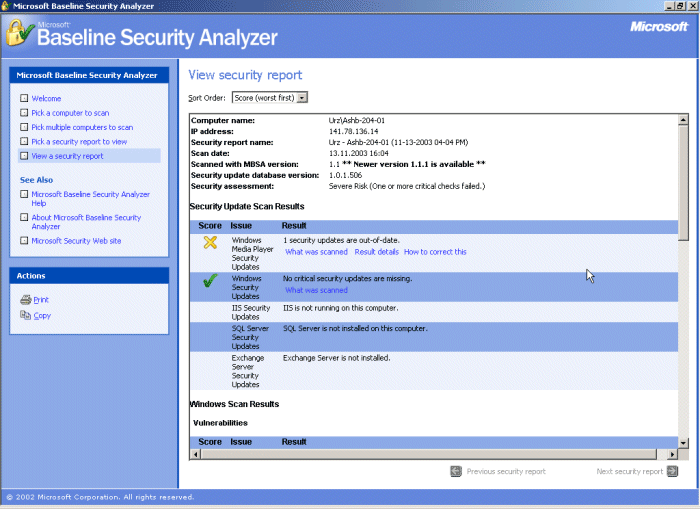
Task: Click the Next security report arrow icon
Action: click(x=672, y=471)
